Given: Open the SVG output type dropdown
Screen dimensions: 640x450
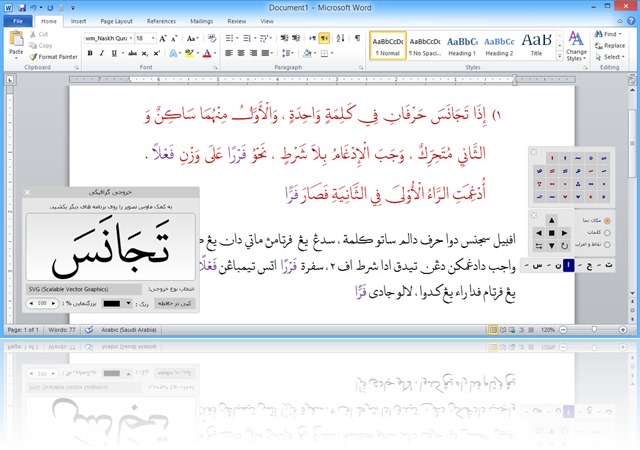Looking at the screenshot, I should point(85,287).
